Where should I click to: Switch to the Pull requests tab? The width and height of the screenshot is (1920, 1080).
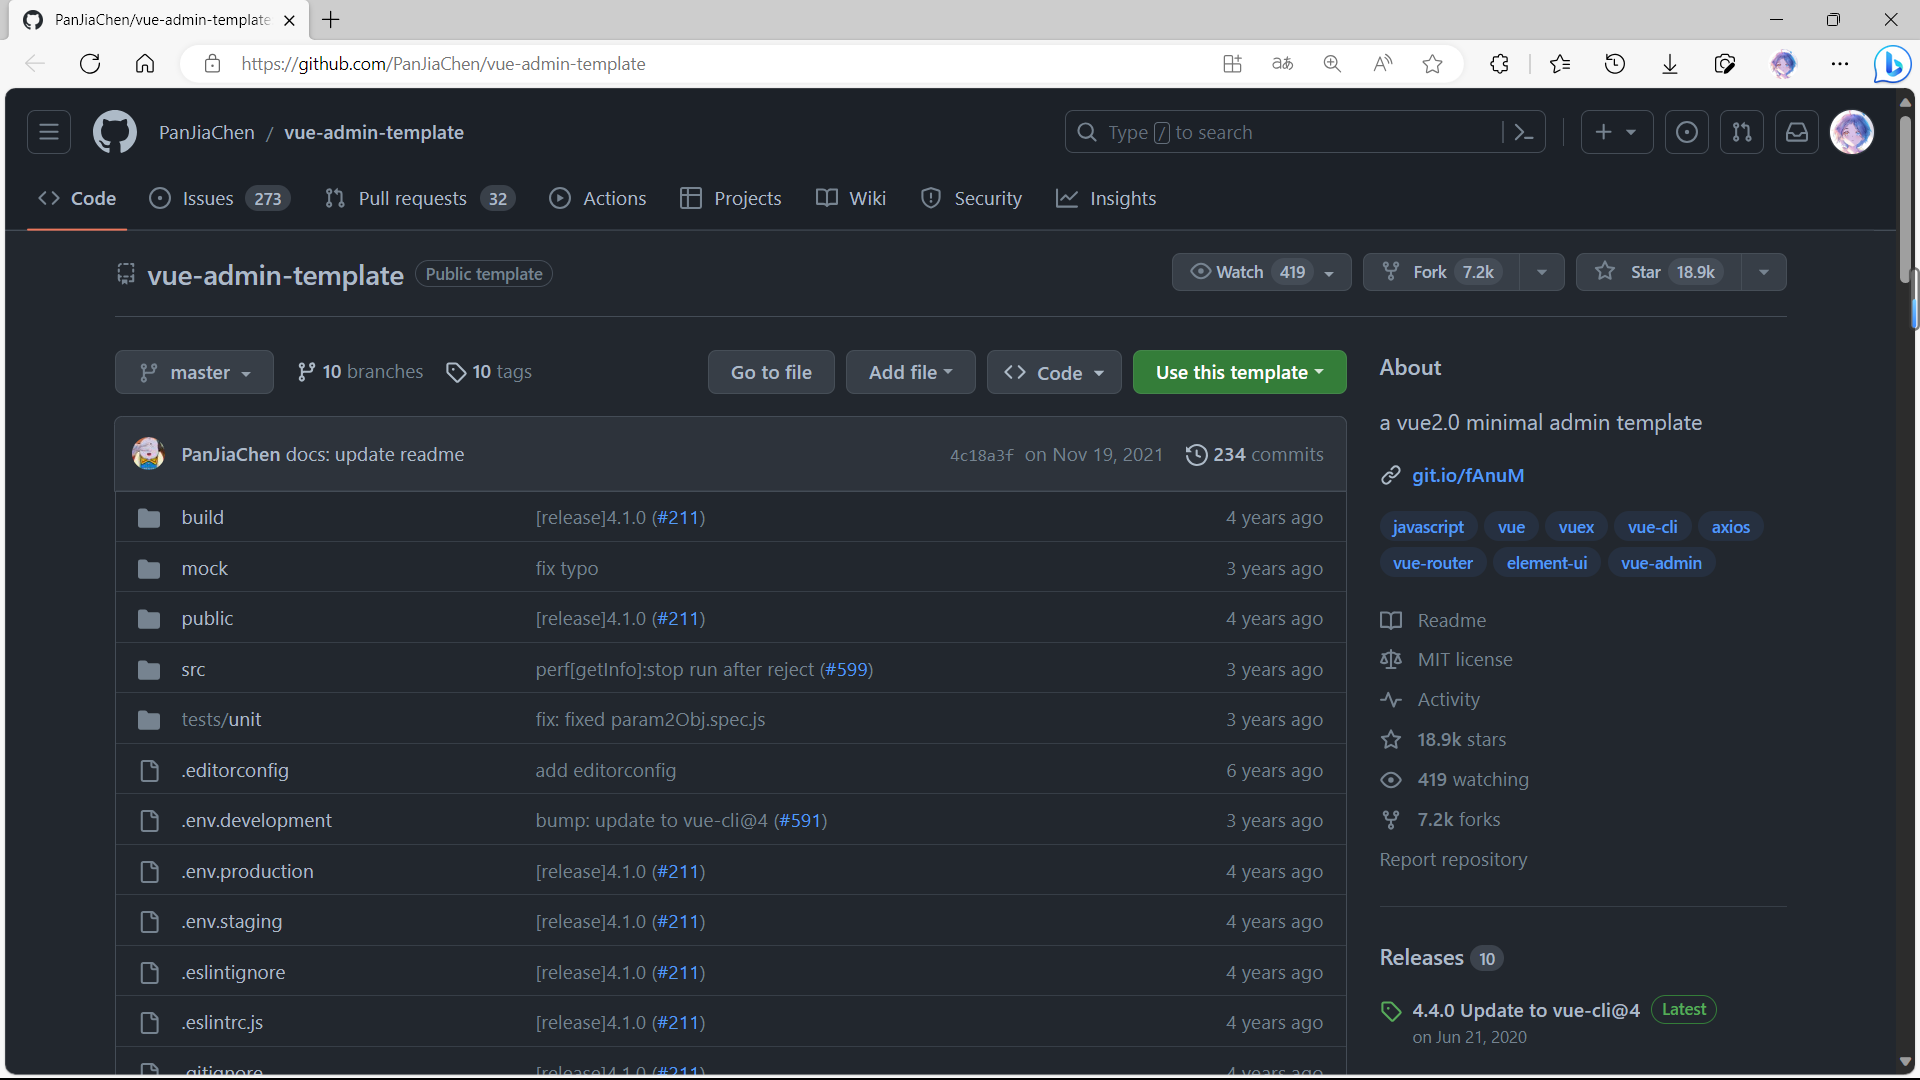click(412, 199)
